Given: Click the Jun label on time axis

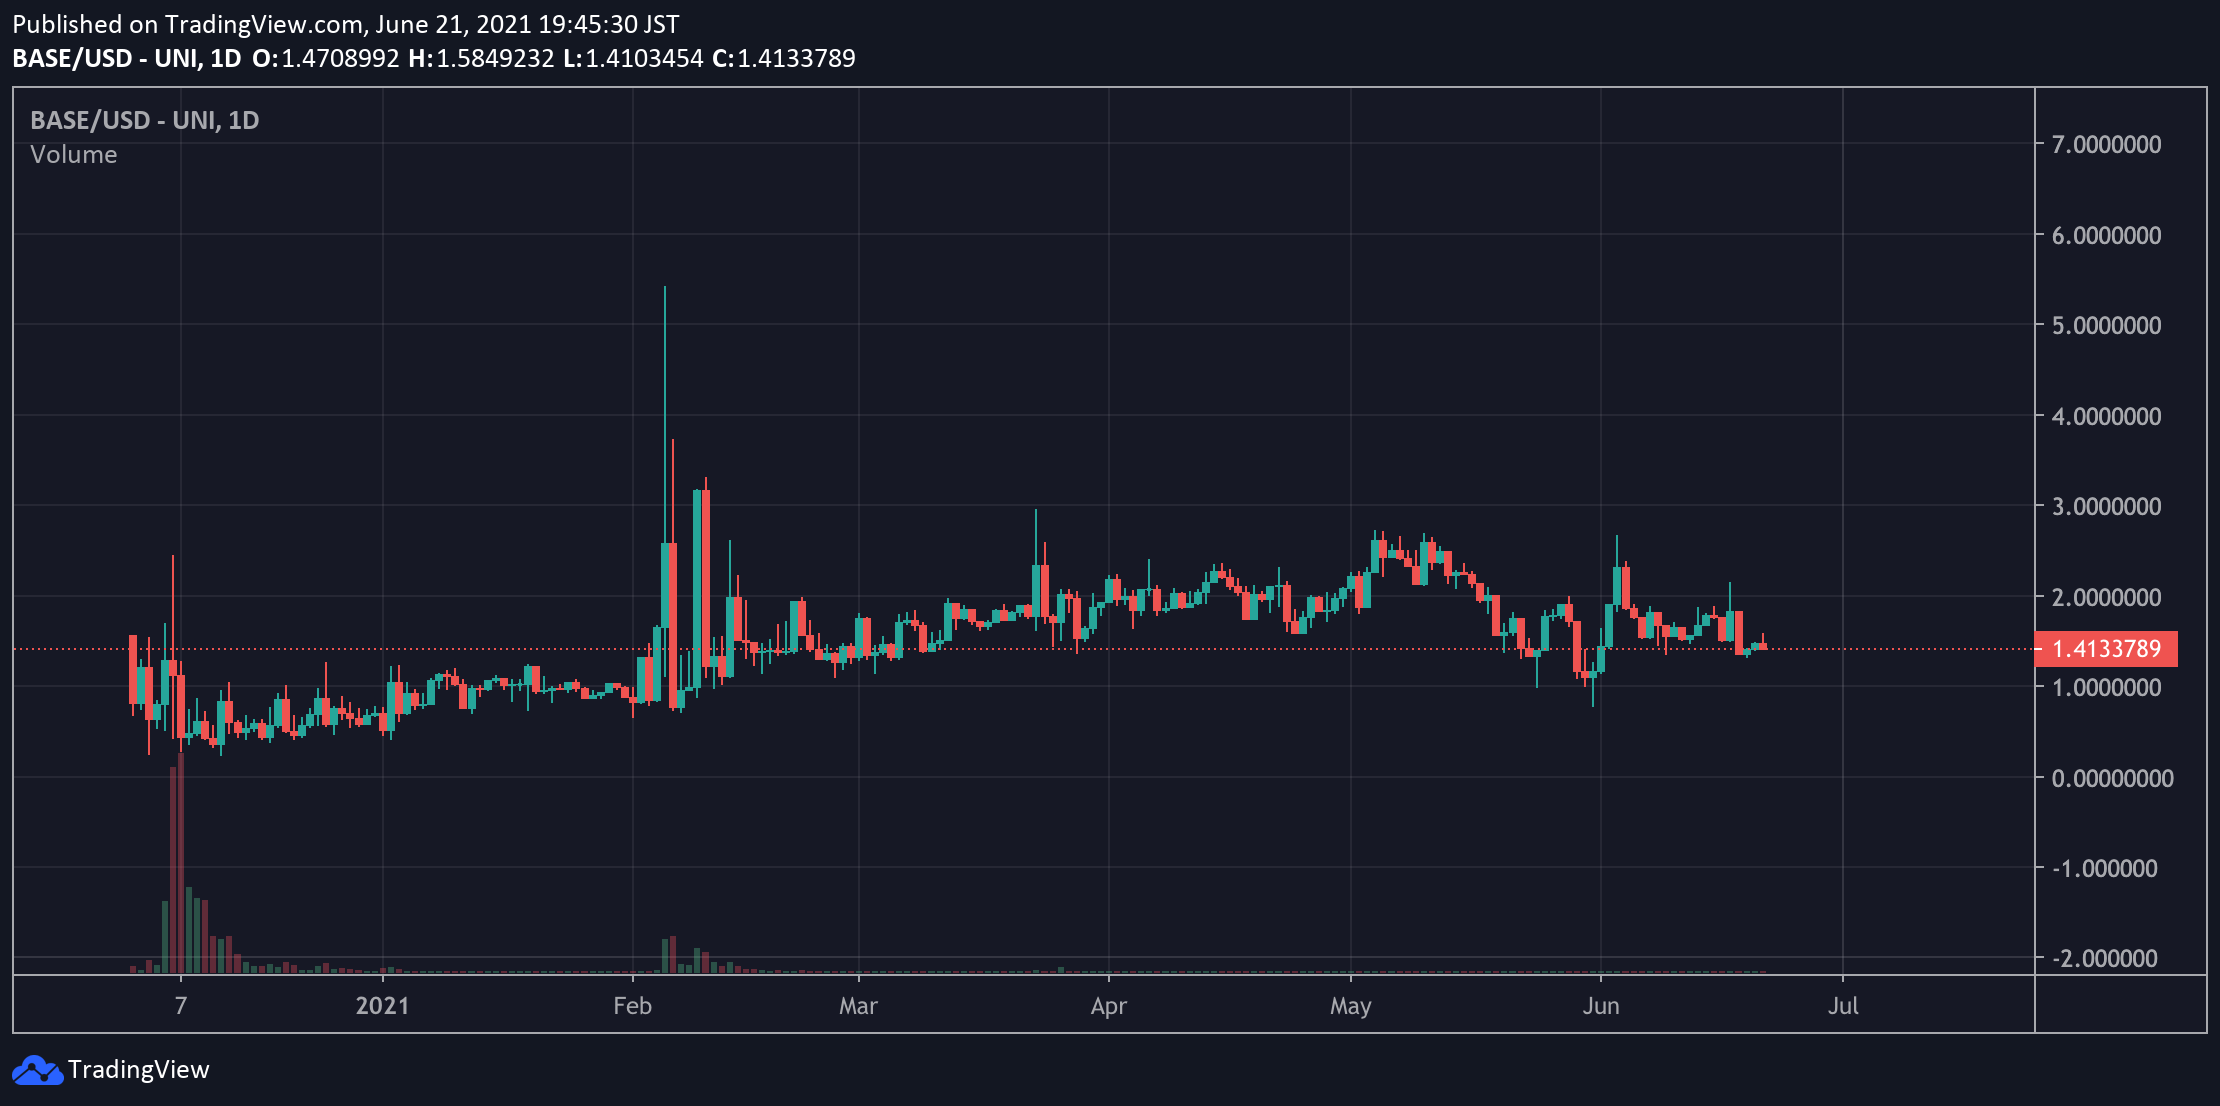Looking at the screenshot, I should (1600, 1006).
